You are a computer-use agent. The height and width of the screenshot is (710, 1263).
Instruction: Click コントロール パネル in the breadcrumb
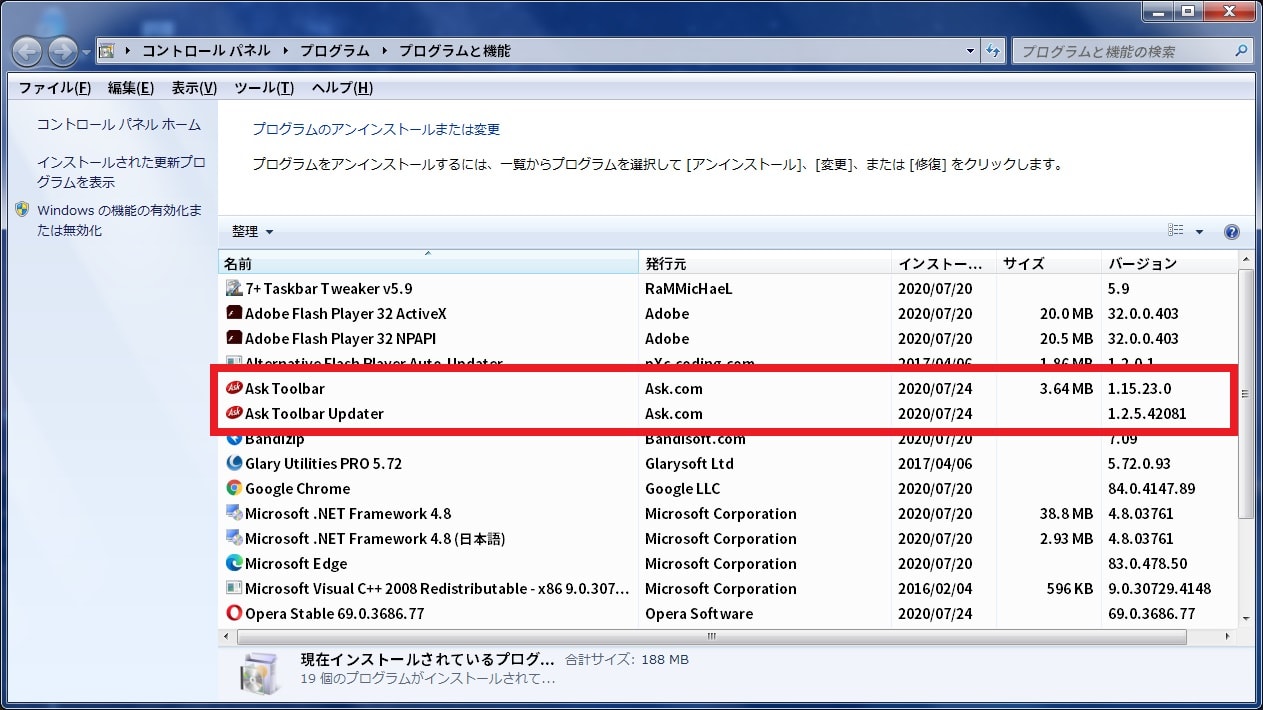208,51
